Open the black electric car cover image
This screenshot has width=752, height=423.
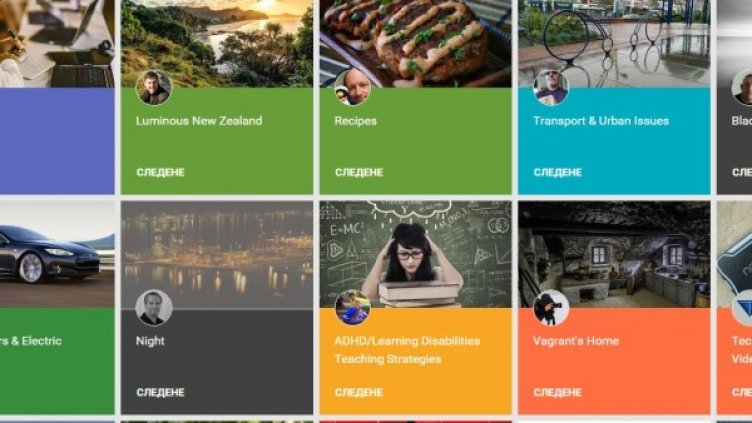pos(57,254)
